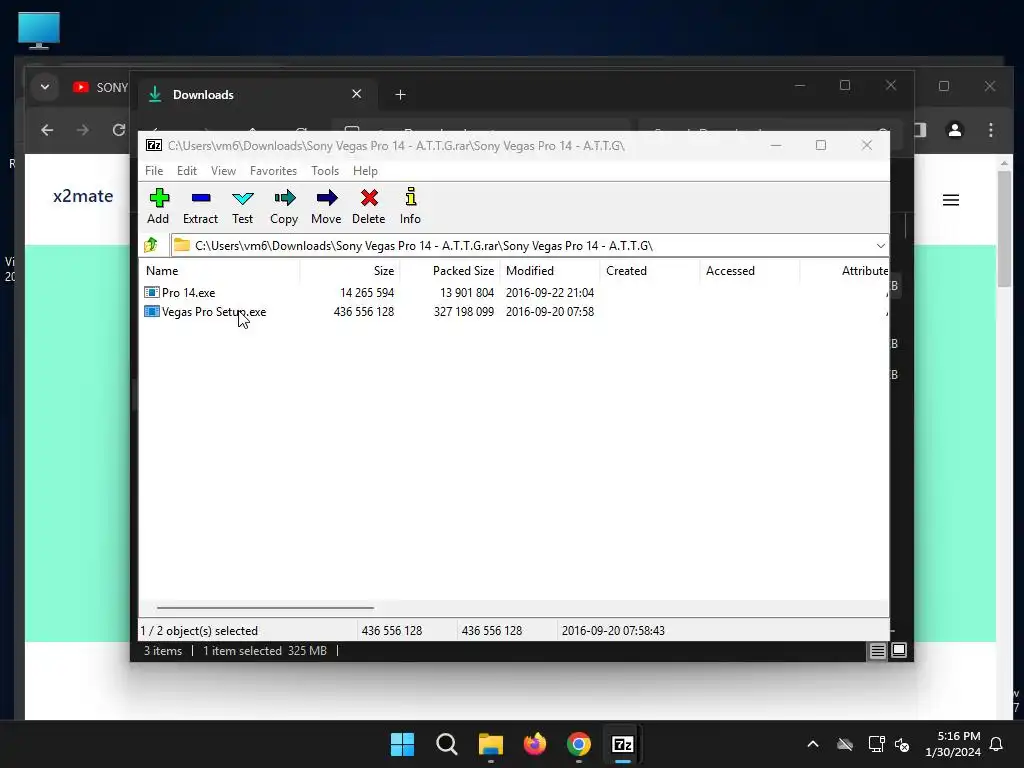Switch to details view icon in Explorer
Image resolution: width=1024 pixels, height=768 pixels.
pos(877,650)
